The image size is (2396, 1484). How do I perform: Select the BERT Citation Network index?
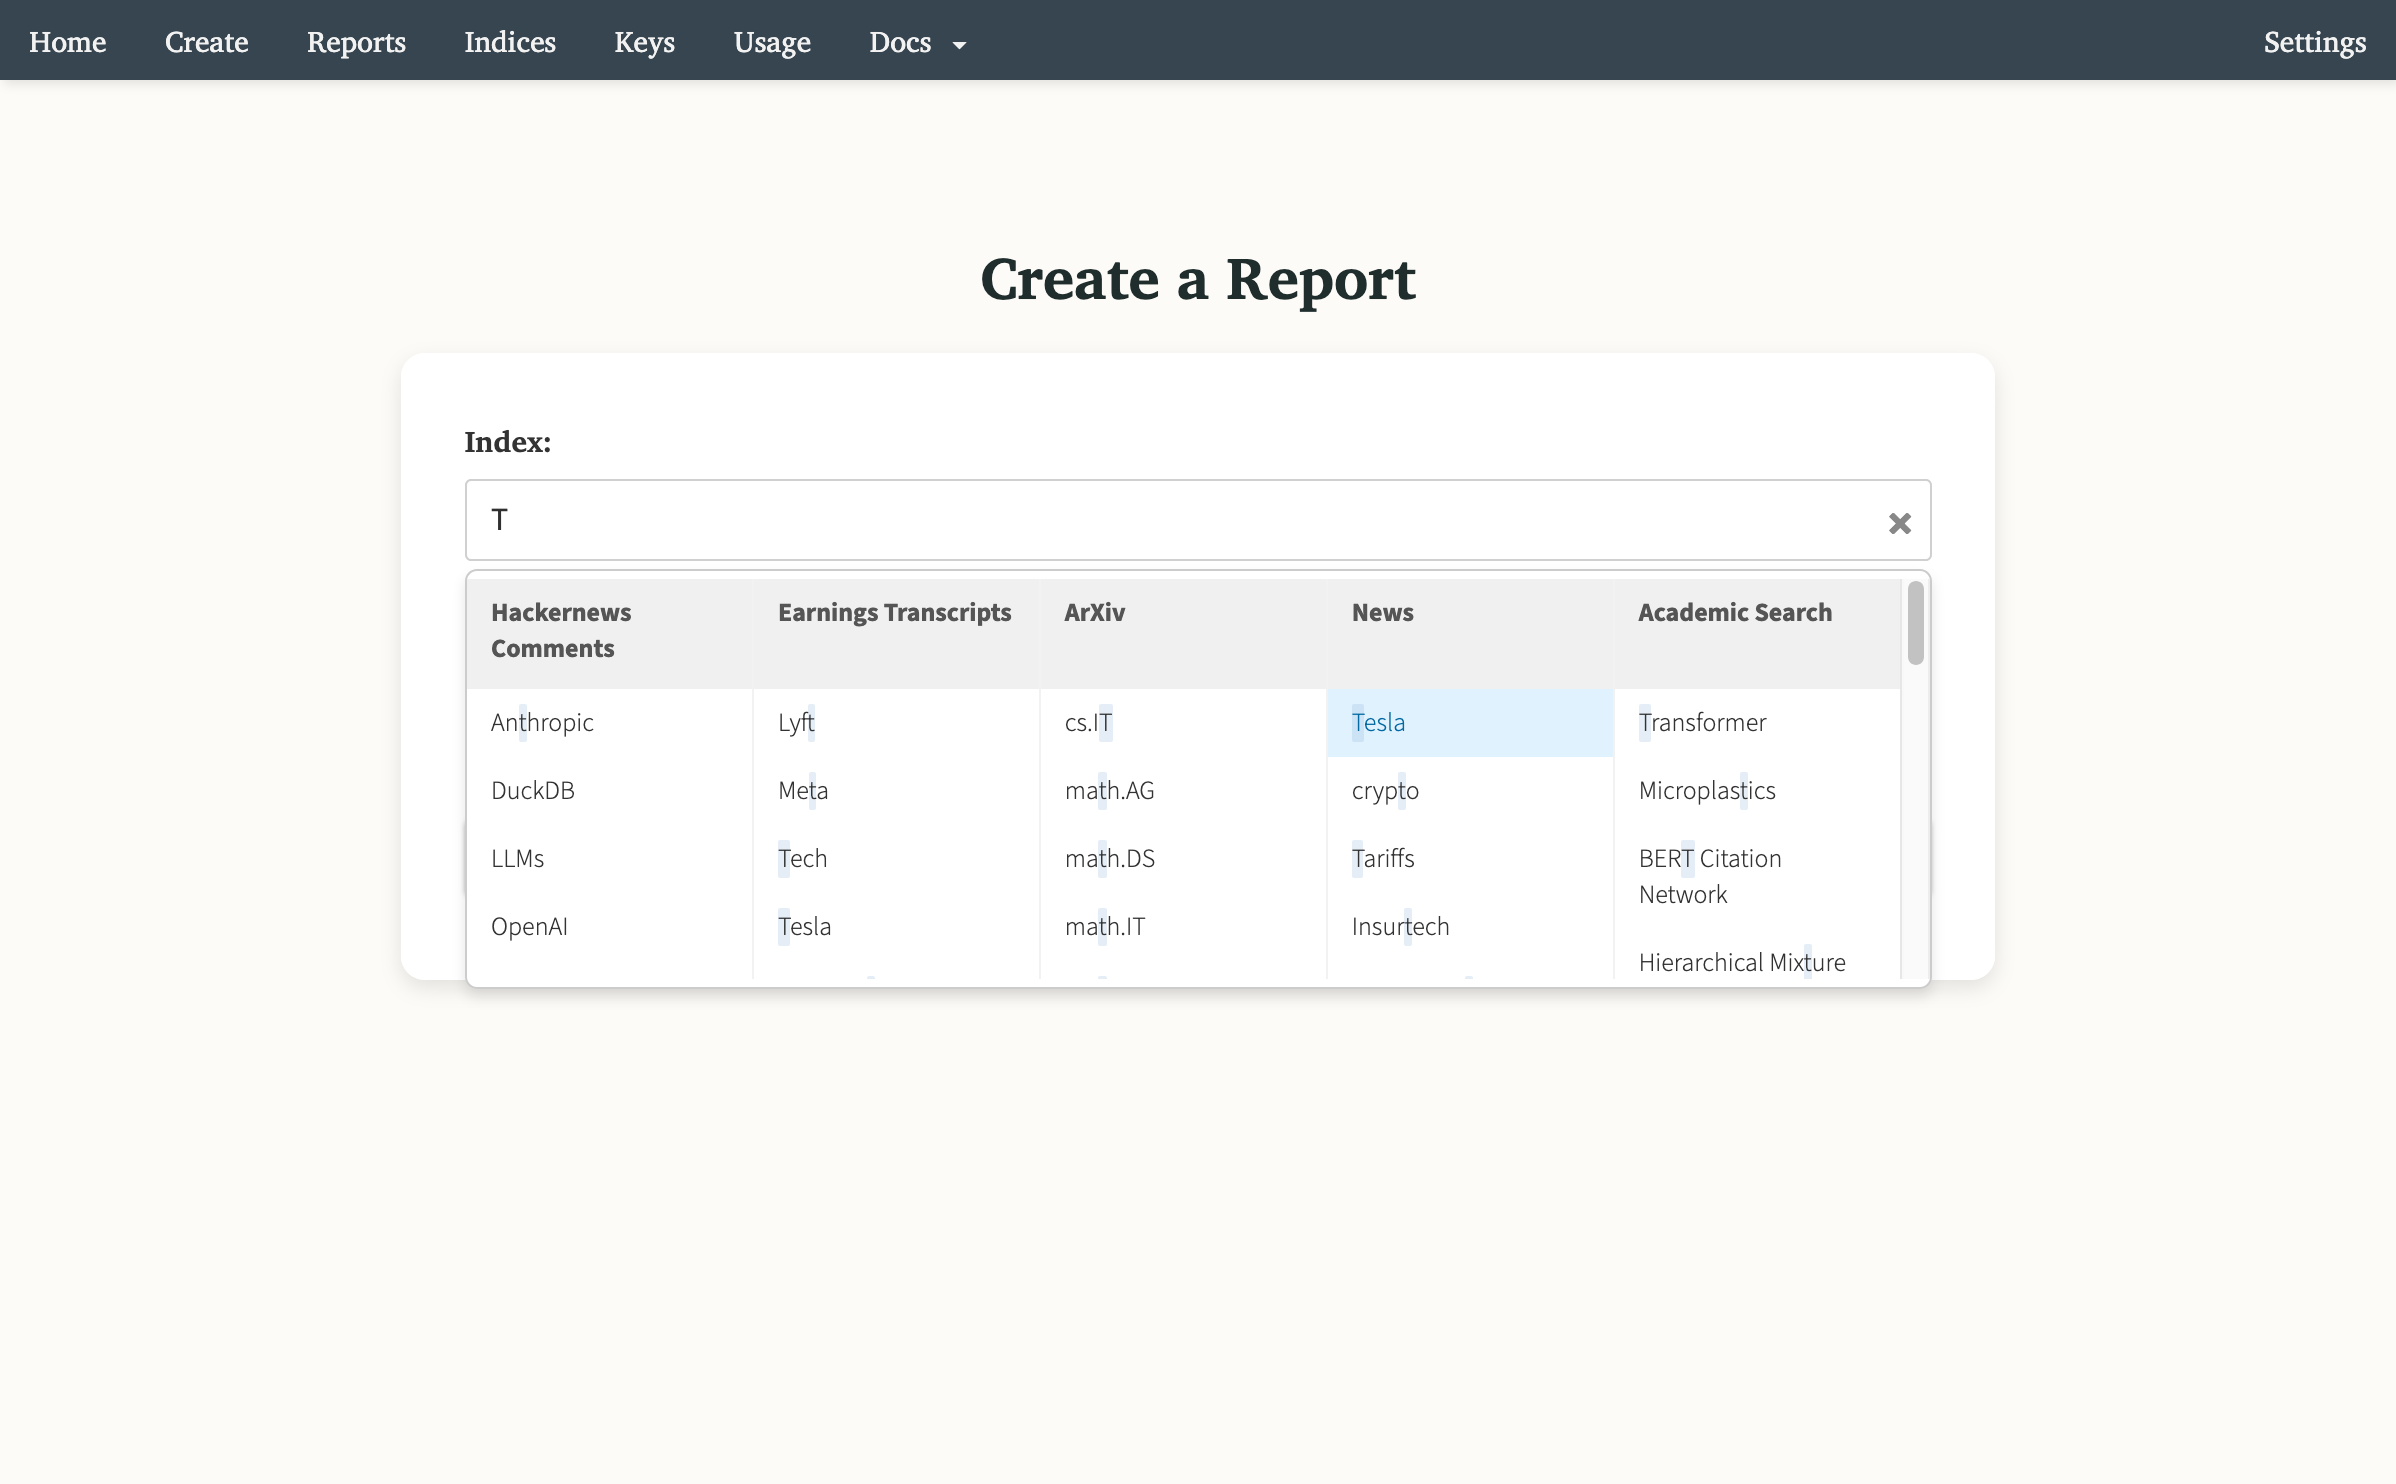pyautogui.click(x=1709, y=875)
